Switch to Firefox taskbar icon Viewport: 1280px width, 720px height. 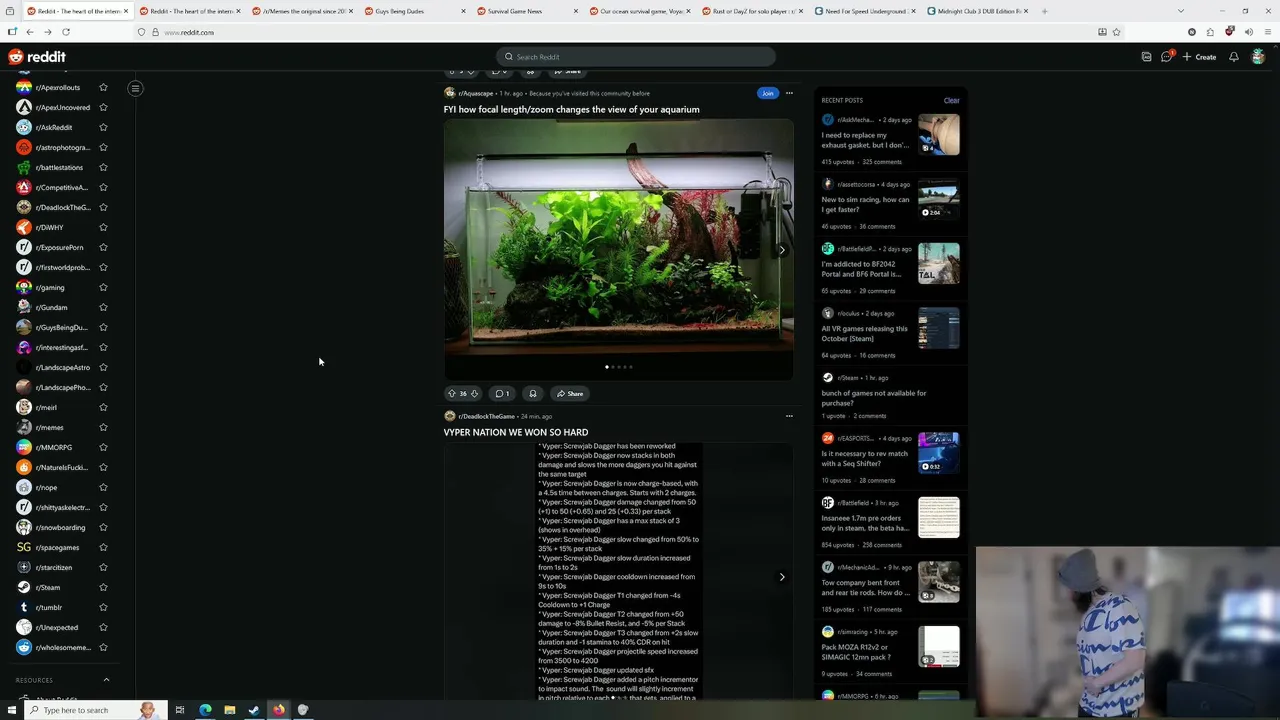pos(278,710)
